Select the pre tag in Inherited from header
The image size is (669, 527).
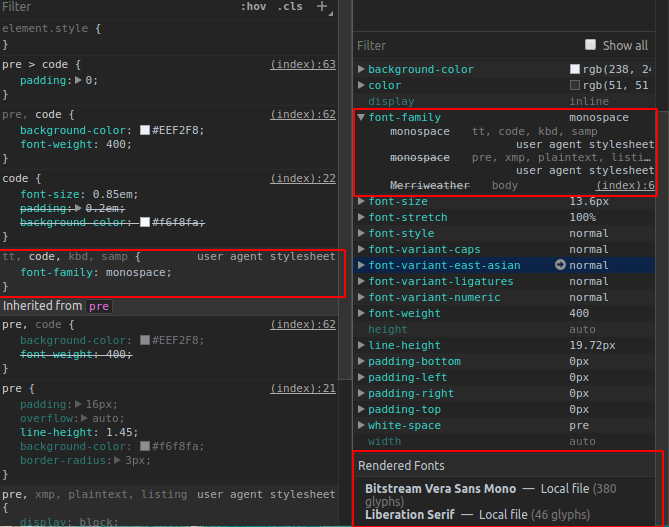99,306
